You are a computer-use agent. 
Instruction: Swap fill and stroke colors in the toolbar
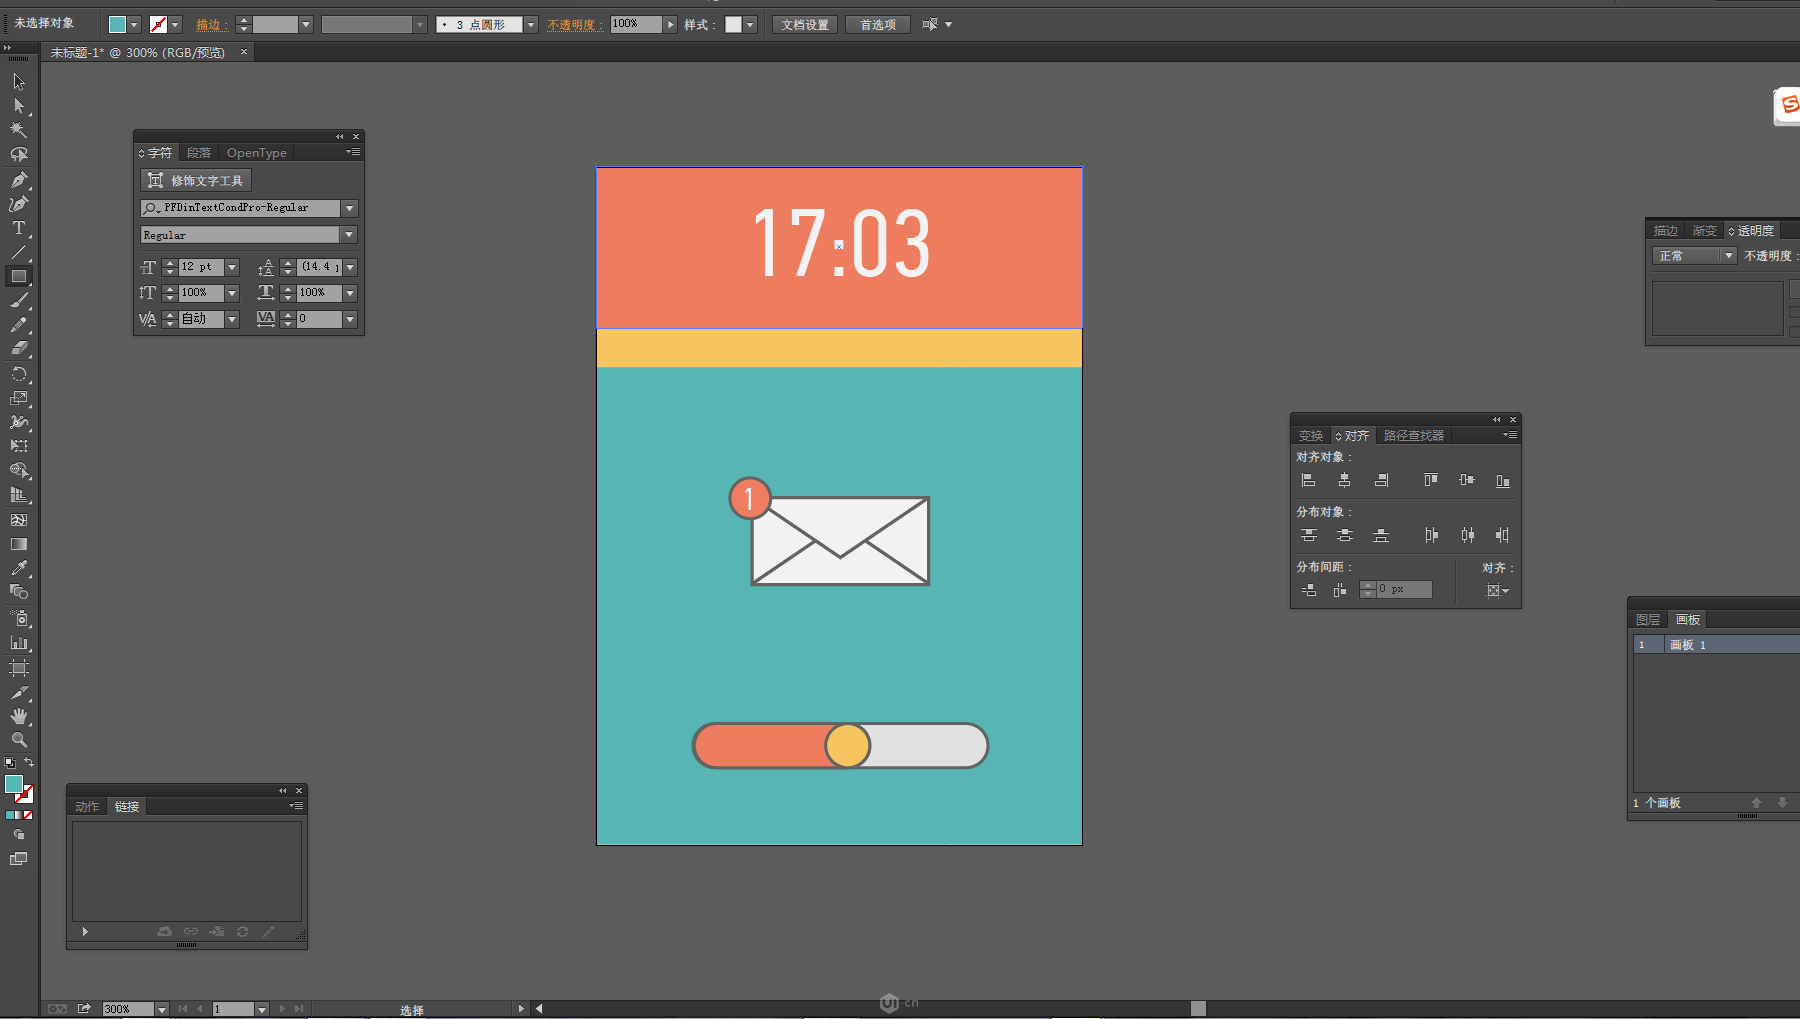point(29,762)
